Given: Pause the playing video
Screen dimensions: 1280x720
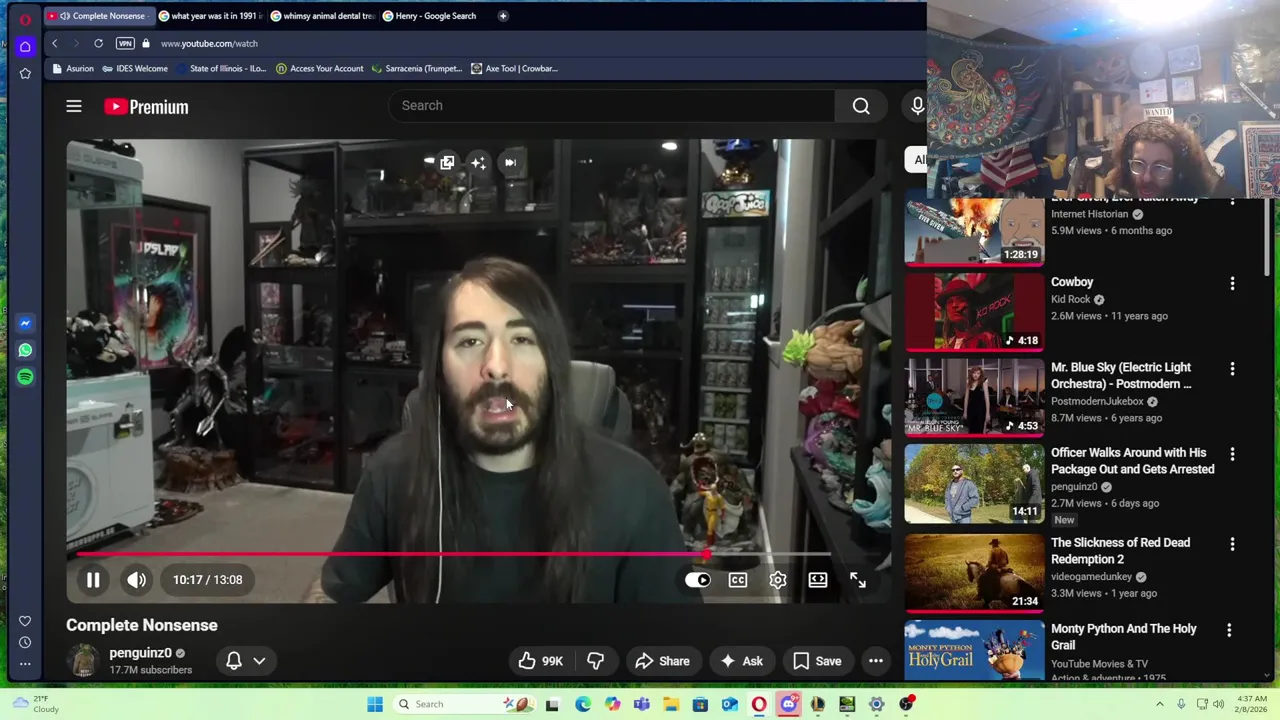Looking at the screenshot, I should coord(92,580).
